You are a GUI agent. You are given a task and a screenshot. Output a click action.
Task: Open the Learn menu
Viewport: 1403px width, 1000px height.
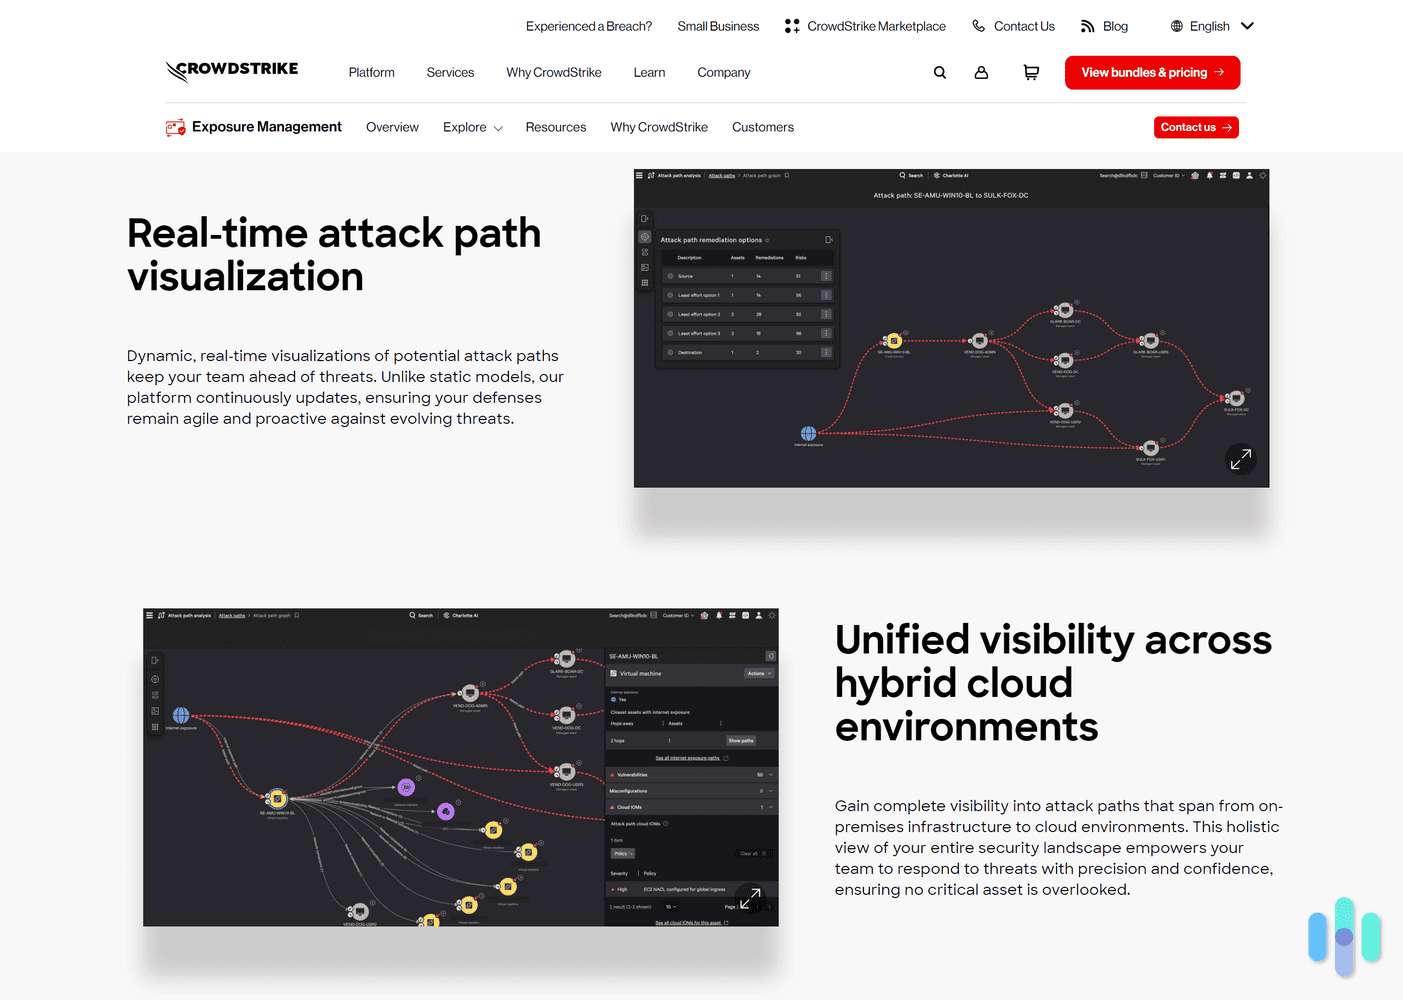click(649, 72)
